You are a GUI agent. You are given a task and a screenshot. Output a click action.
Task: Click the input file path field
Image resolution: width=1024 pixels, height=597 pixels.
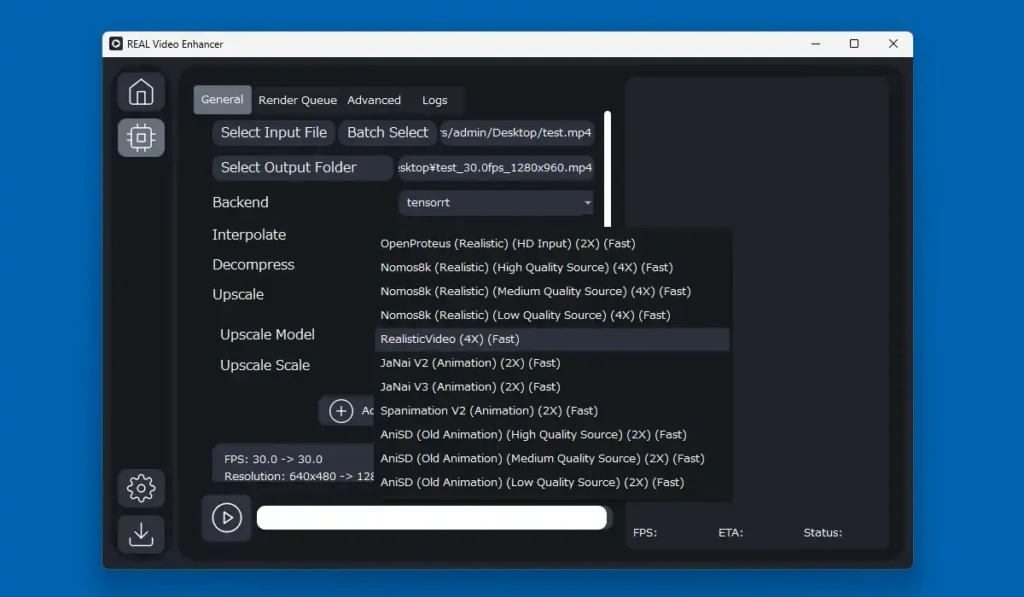[x=517, y=133]
